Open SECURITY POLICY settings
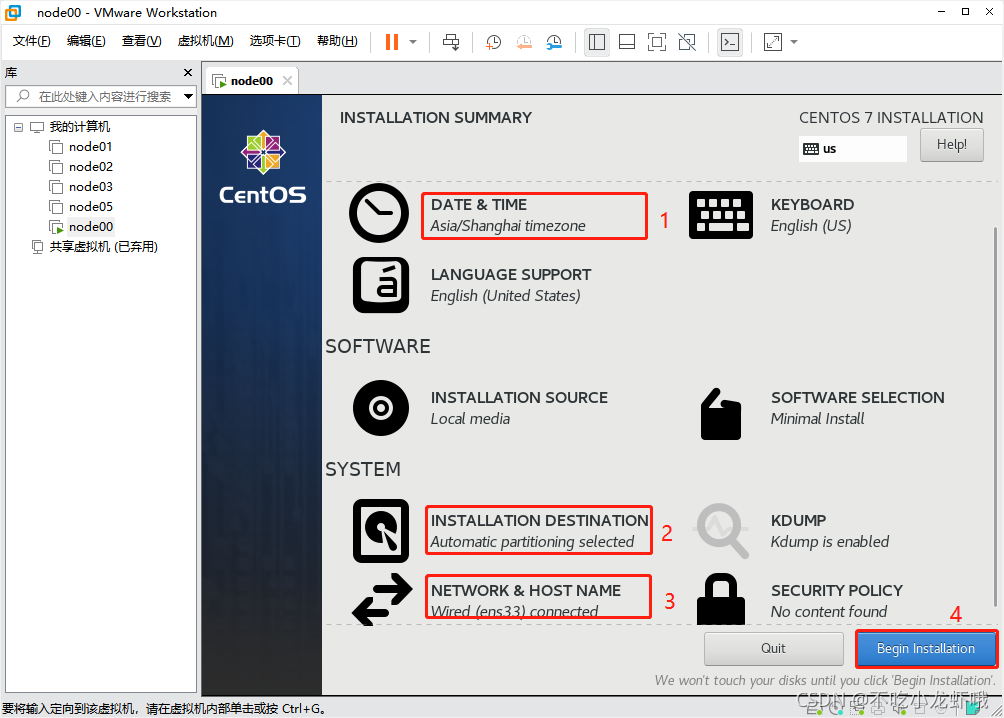This screenshot has height=718, width=1004. tap(837, 601)
